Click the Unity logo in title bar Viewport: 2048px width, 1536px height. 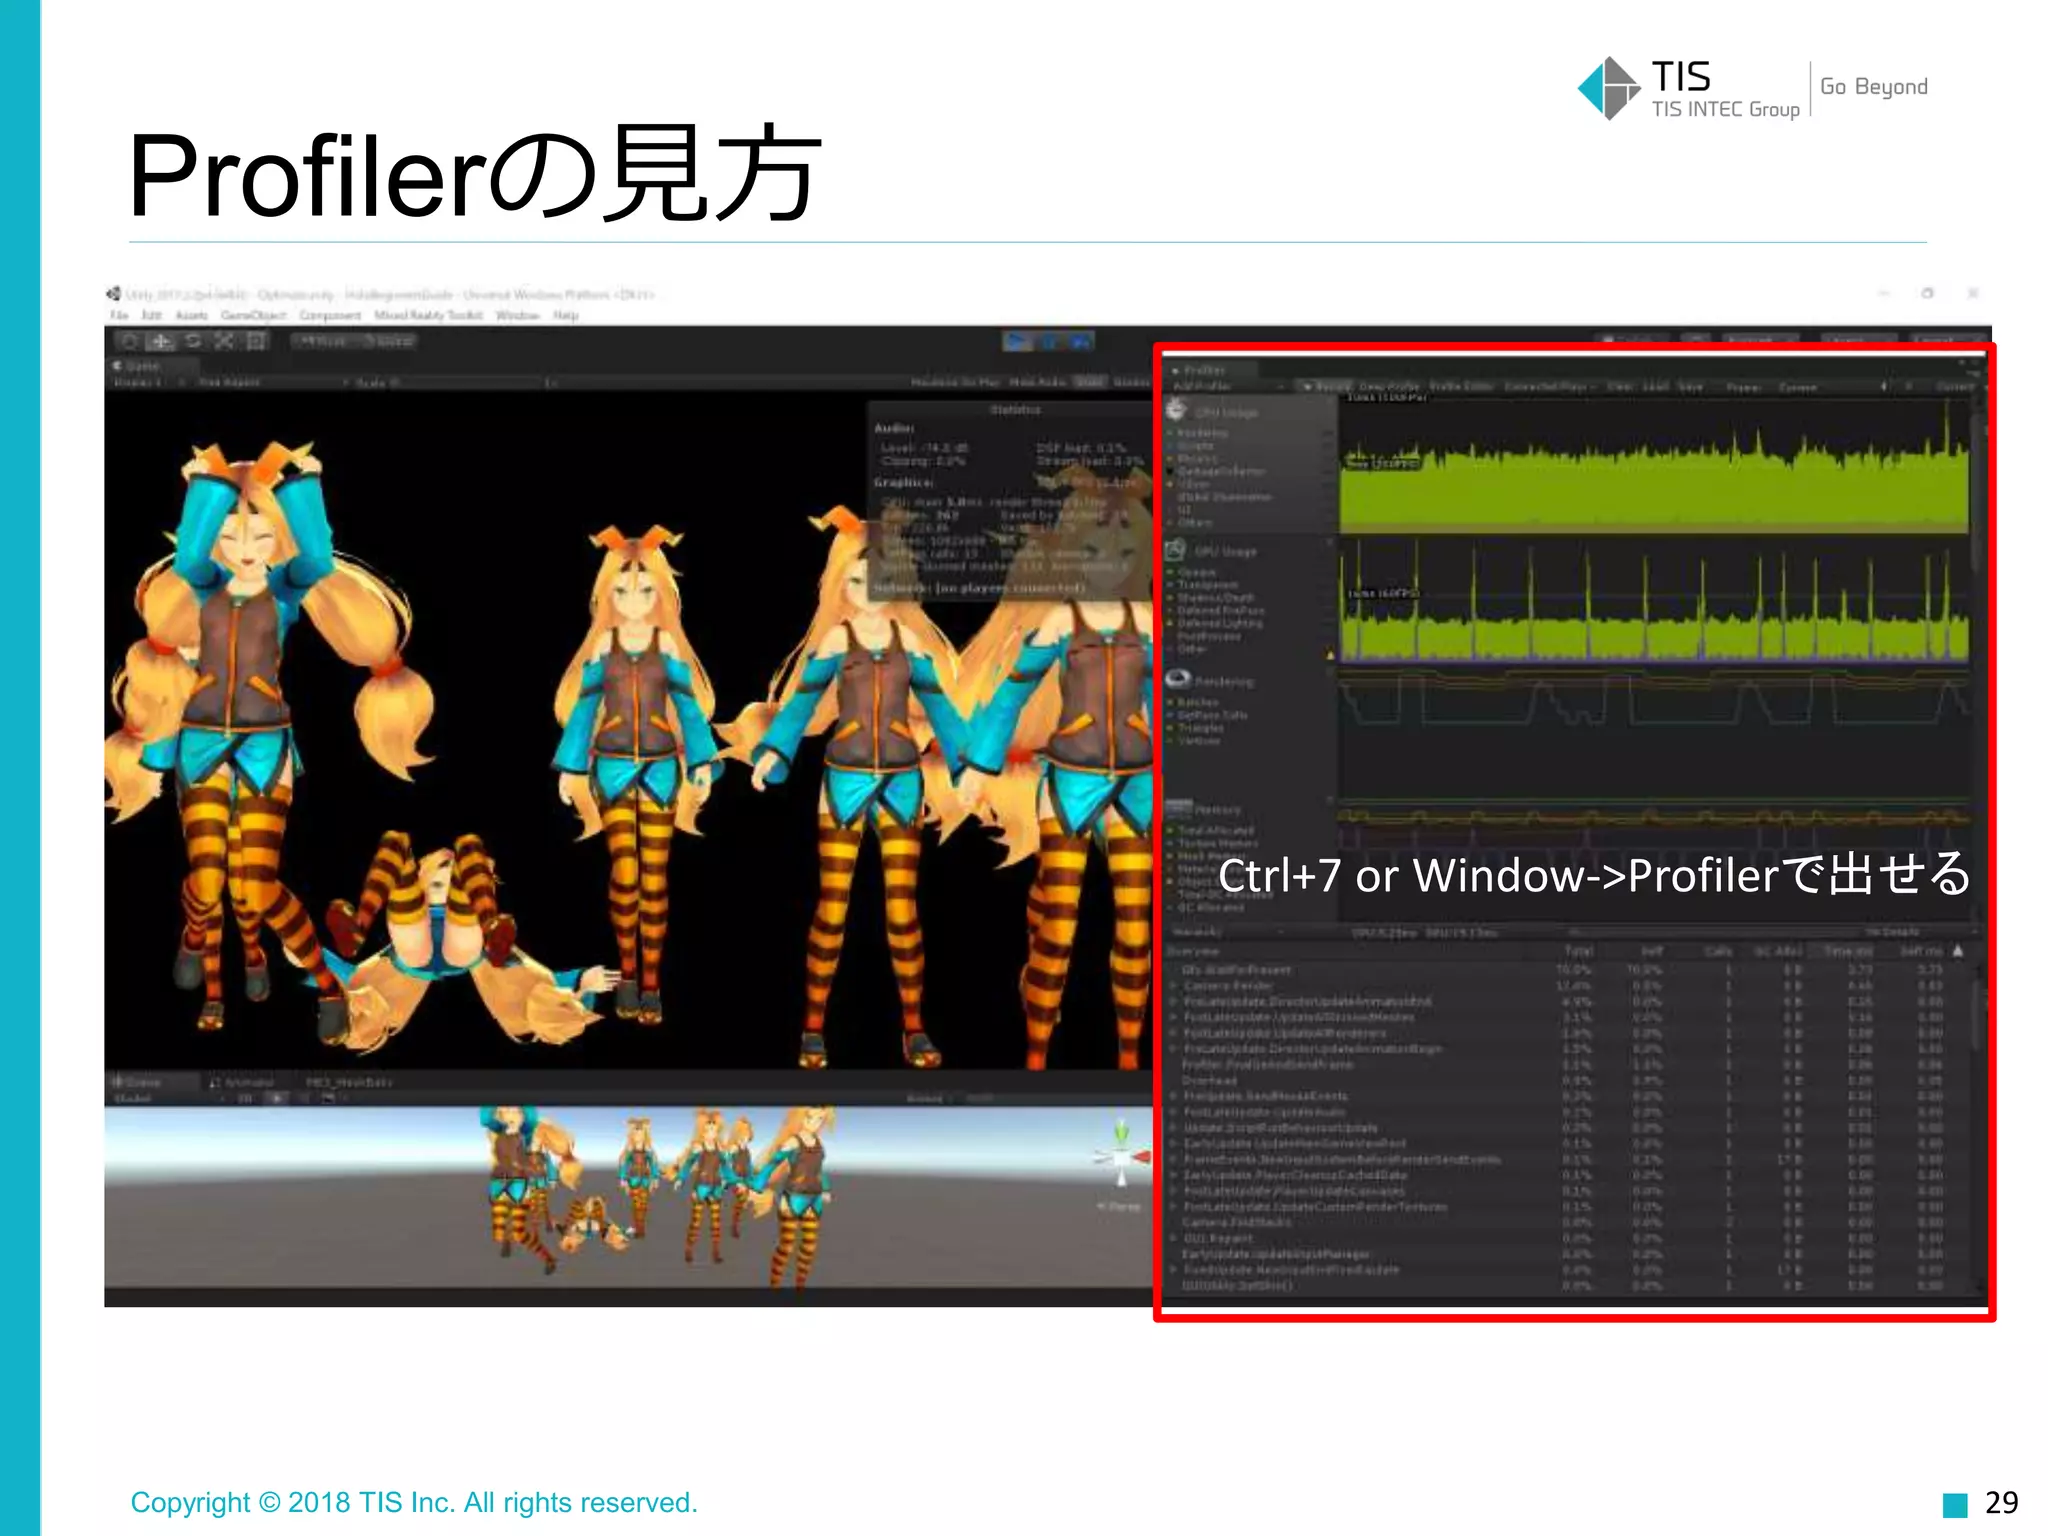[x=114, y=294]
